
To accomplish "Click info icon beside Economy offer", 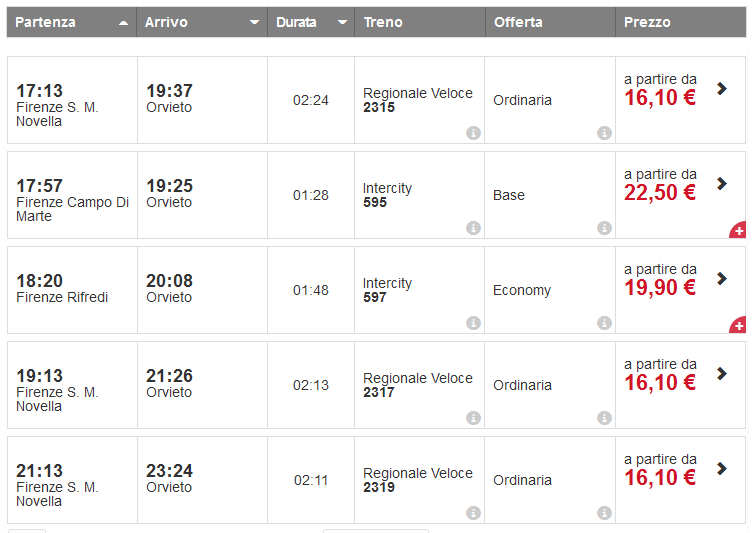I will (x=604, y=323).
